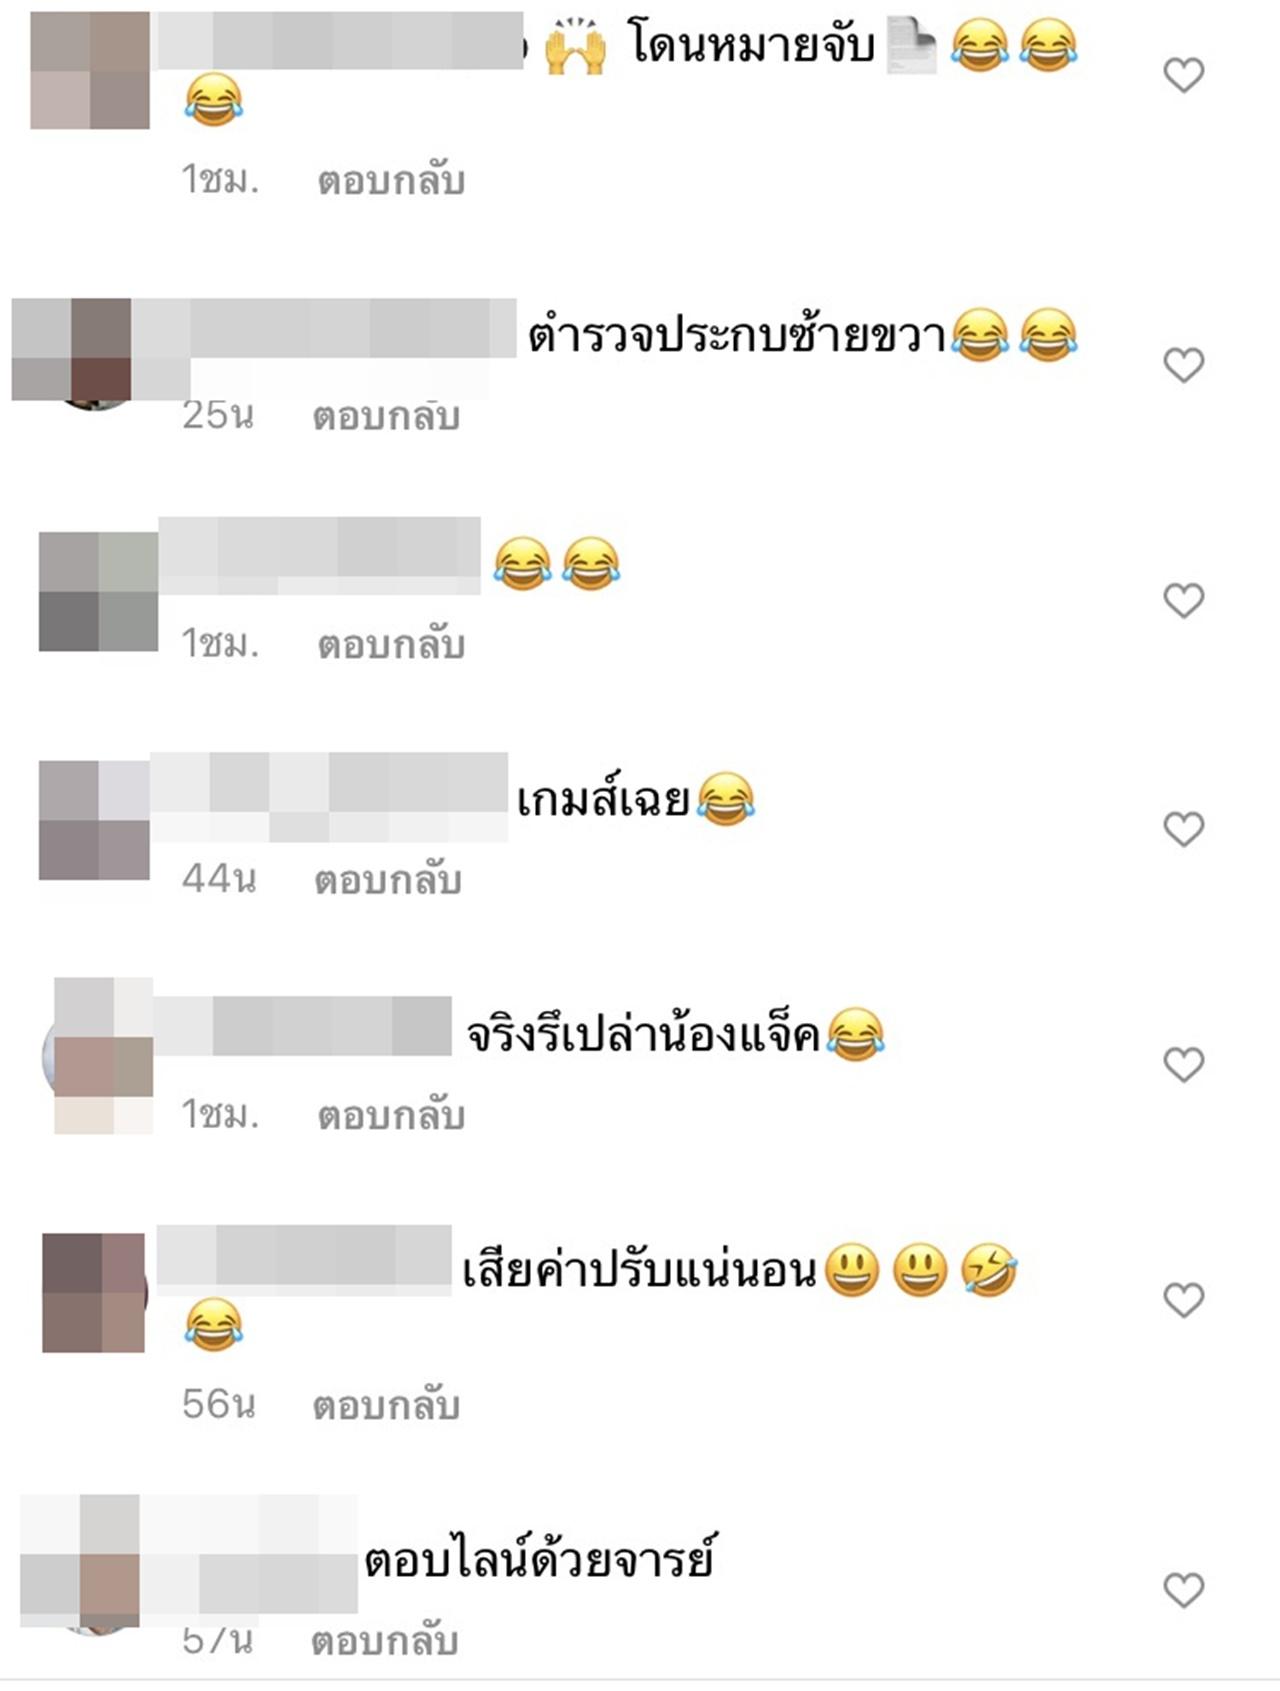Heart the ตอบไลน์ด้วยจารย์ comment

(1184, 1590)
